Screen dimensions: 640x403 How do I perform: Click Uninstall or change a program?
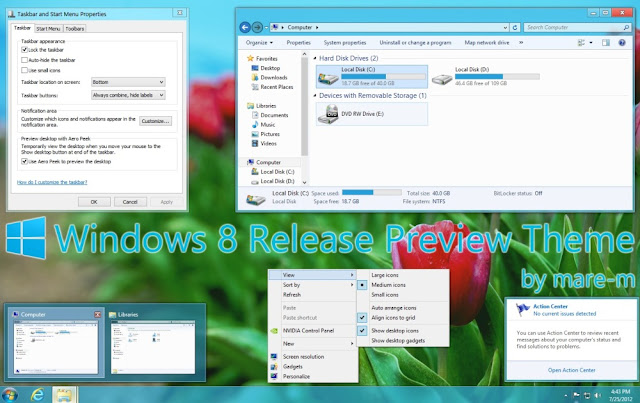coord(415,42)
